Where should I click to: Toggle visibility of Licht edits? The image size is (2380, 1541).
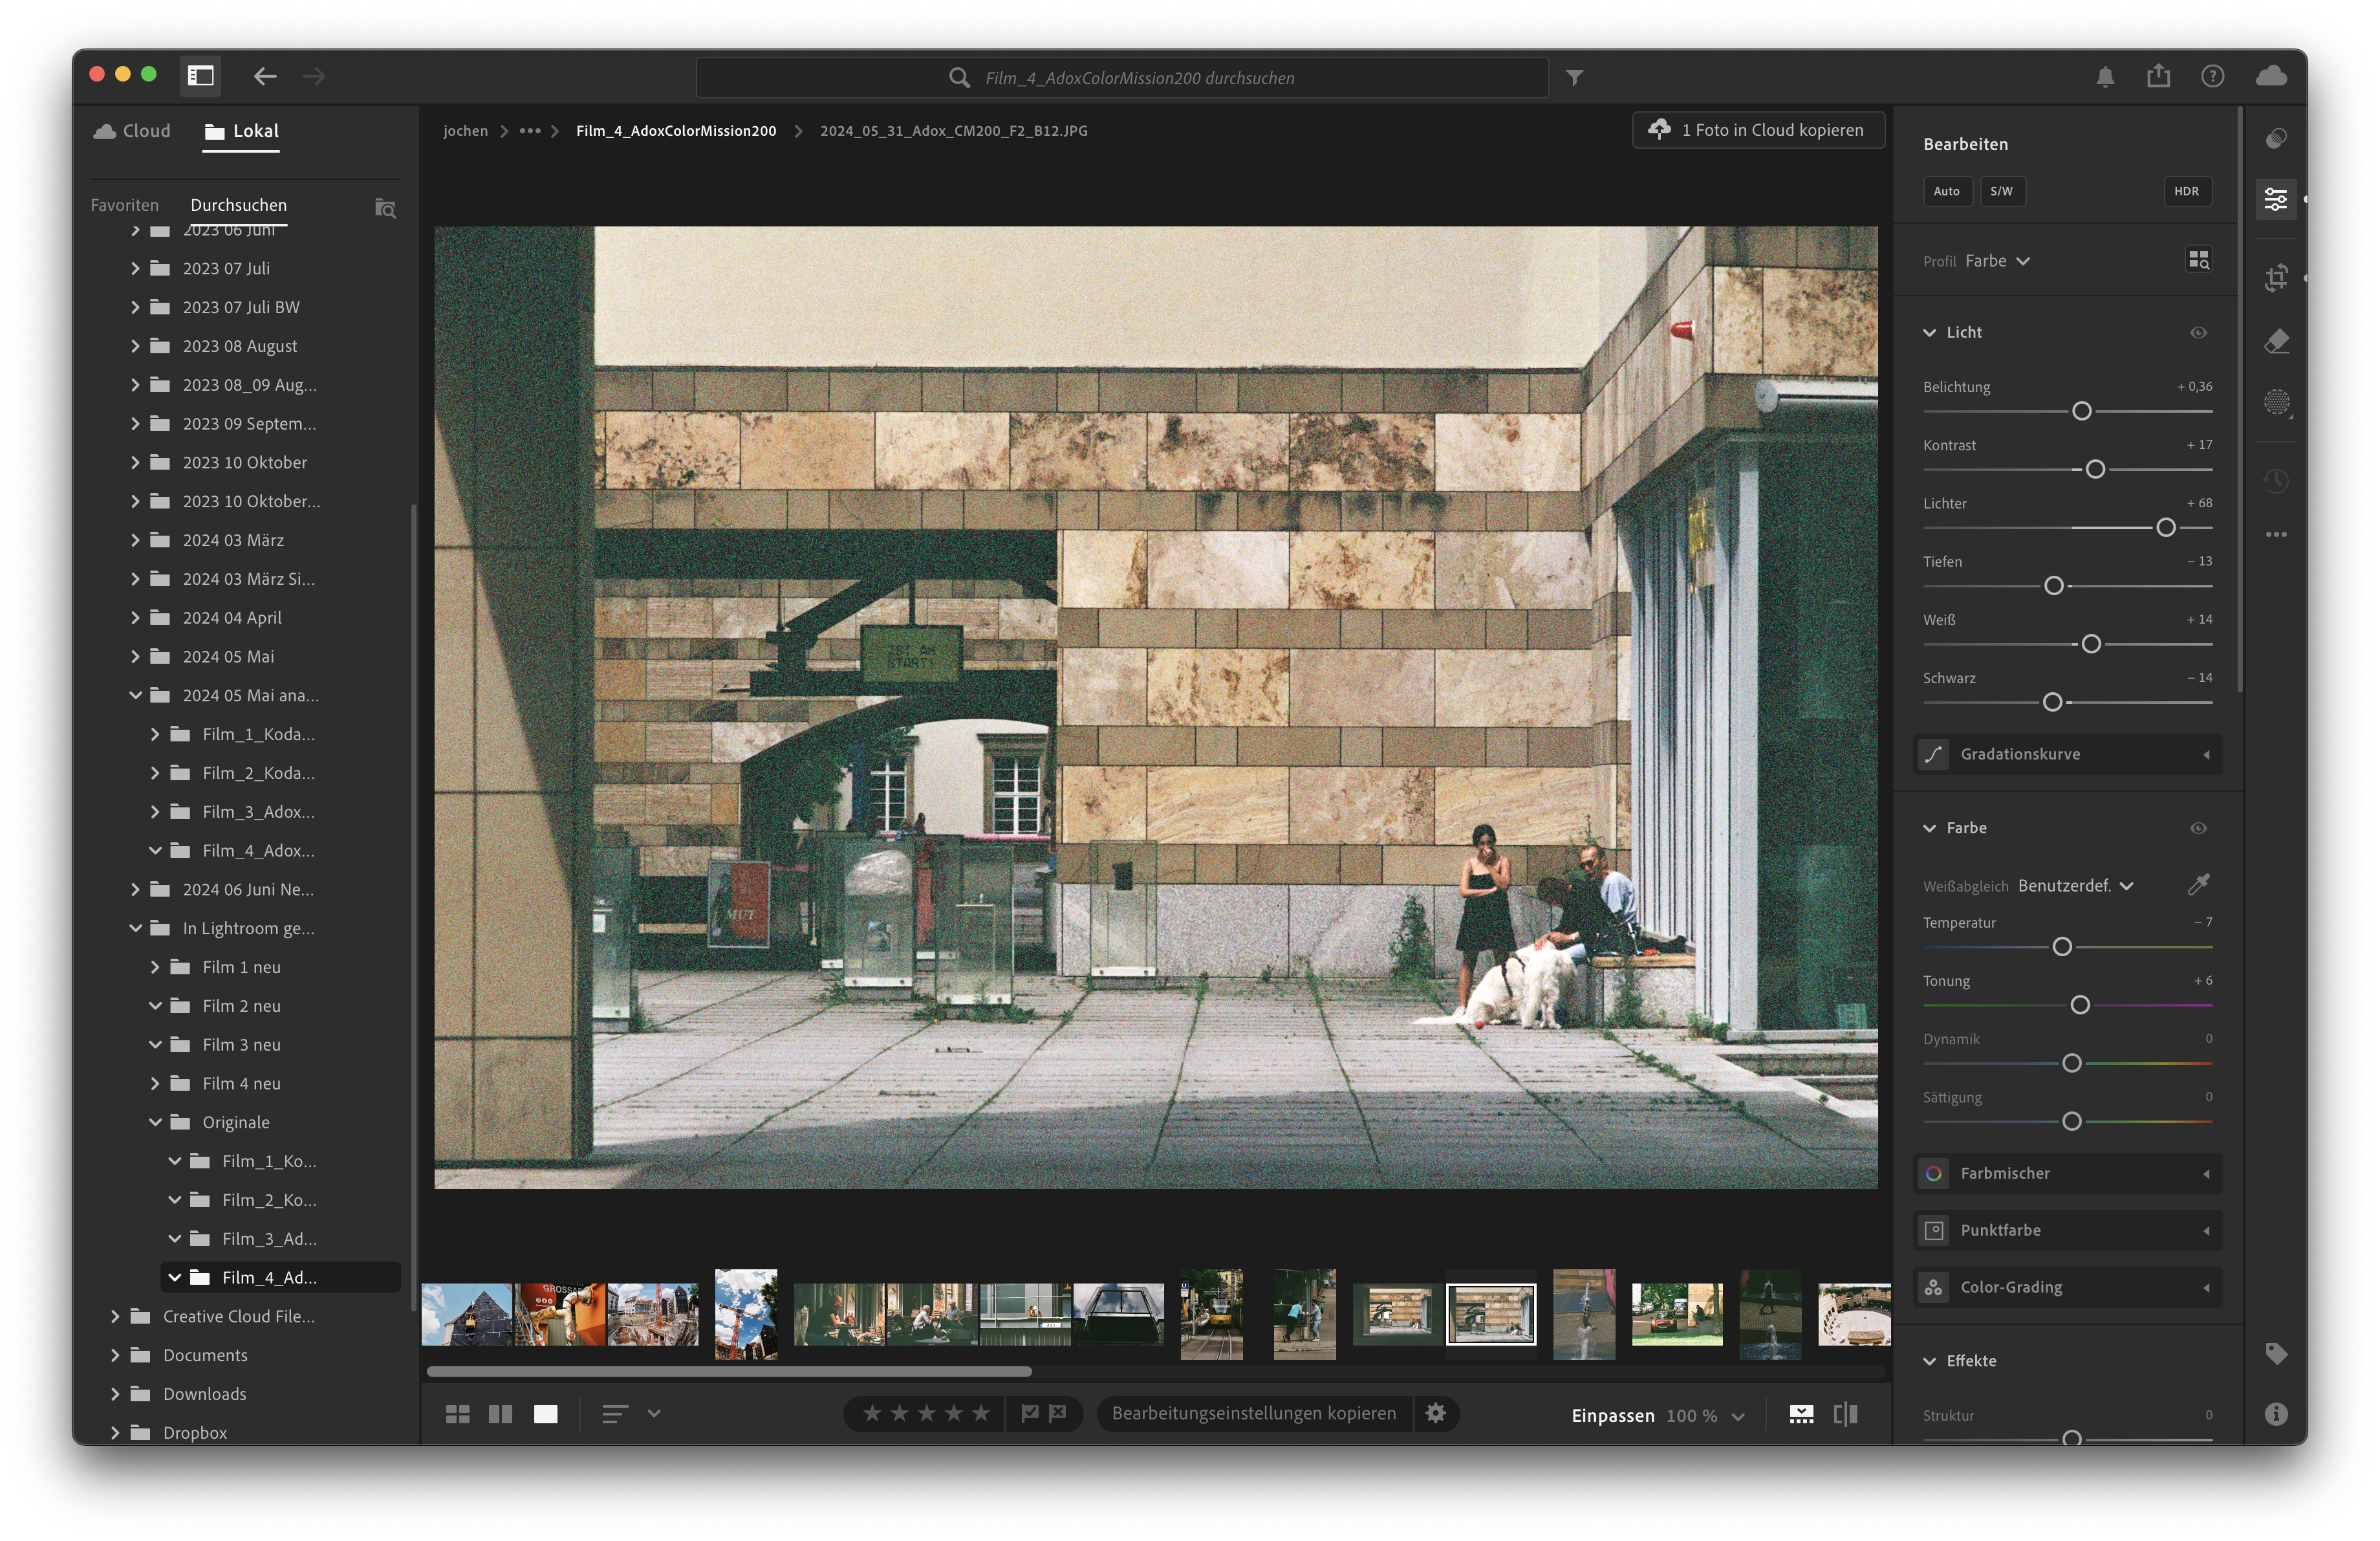tap(2198, 333)
